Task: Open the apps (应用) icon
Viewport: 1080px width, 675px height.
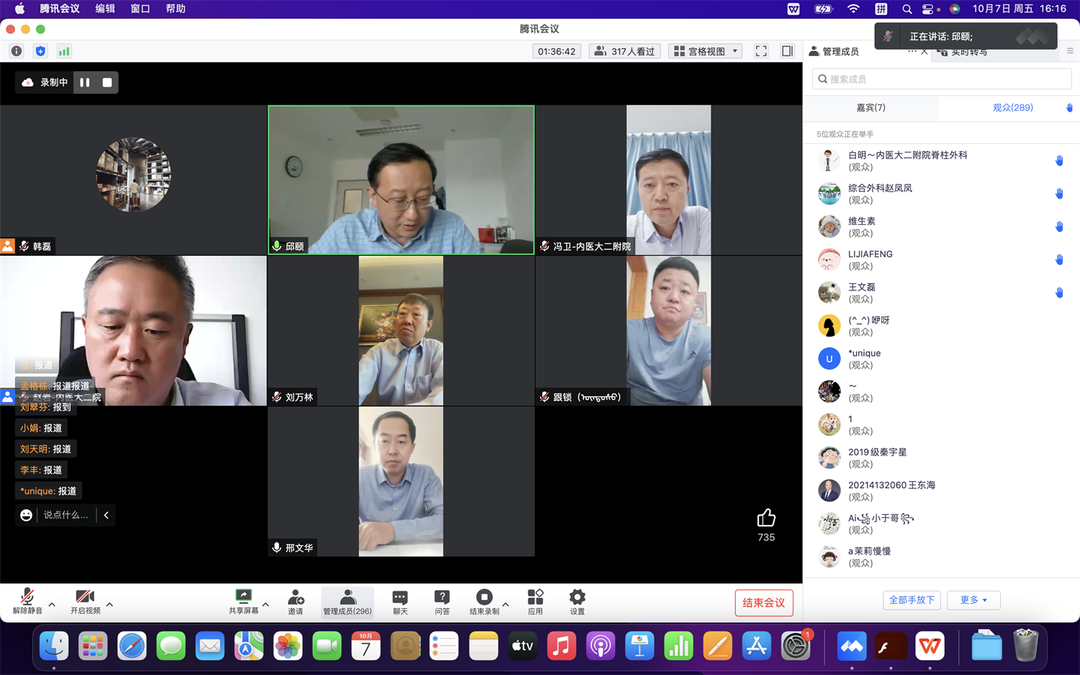Action: pos(535,598)
